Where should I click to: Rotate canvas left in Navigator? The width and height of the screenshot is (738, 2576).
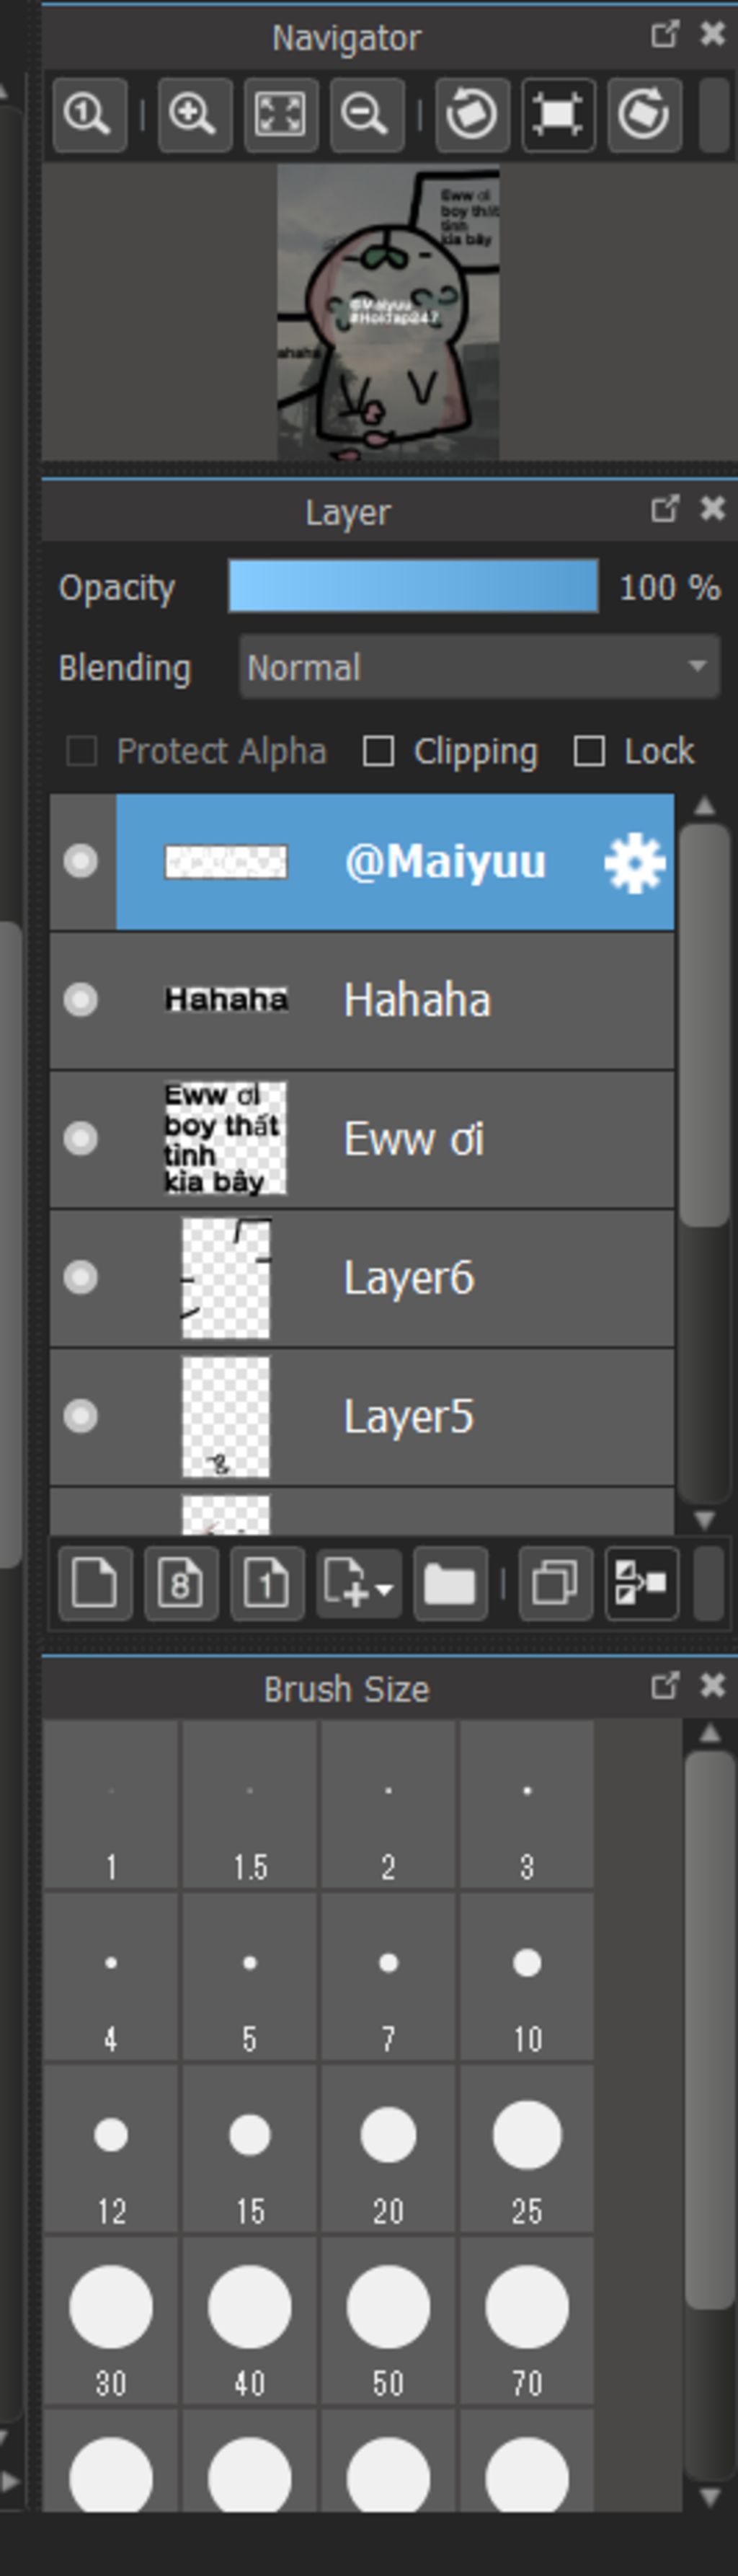[x=472, y=115]
